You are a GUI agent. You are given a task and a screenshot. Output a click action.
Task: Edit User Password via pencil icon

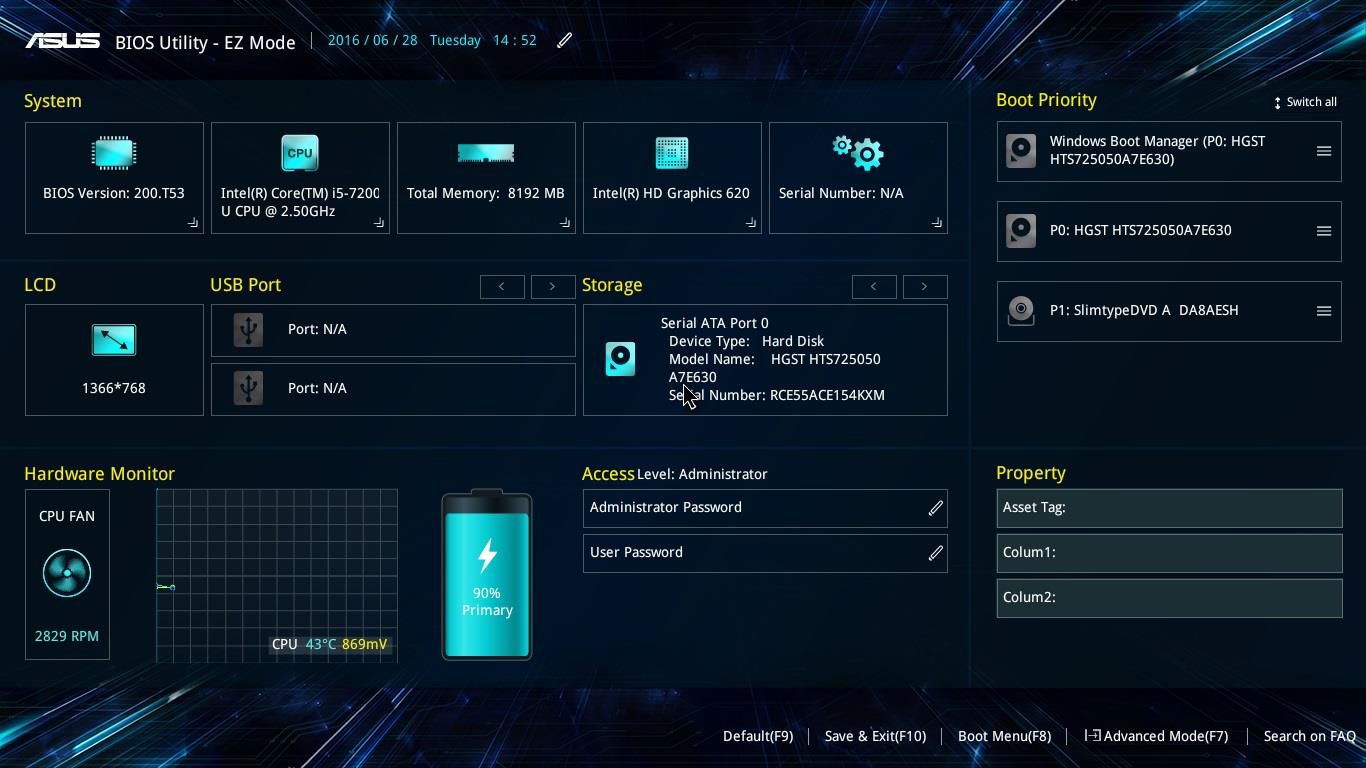[936, 553]
